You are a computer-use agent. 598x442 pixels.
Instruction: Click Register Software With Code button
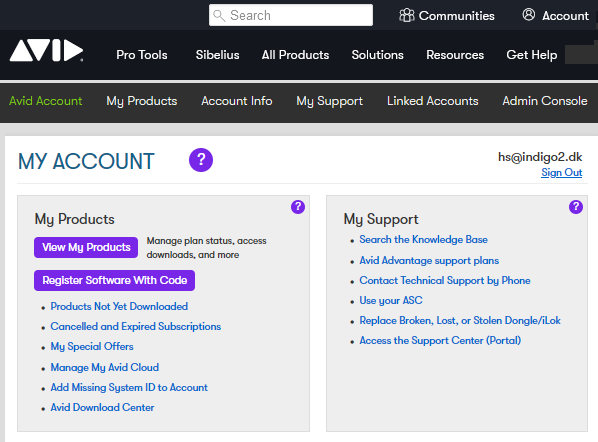click(114, 281)
